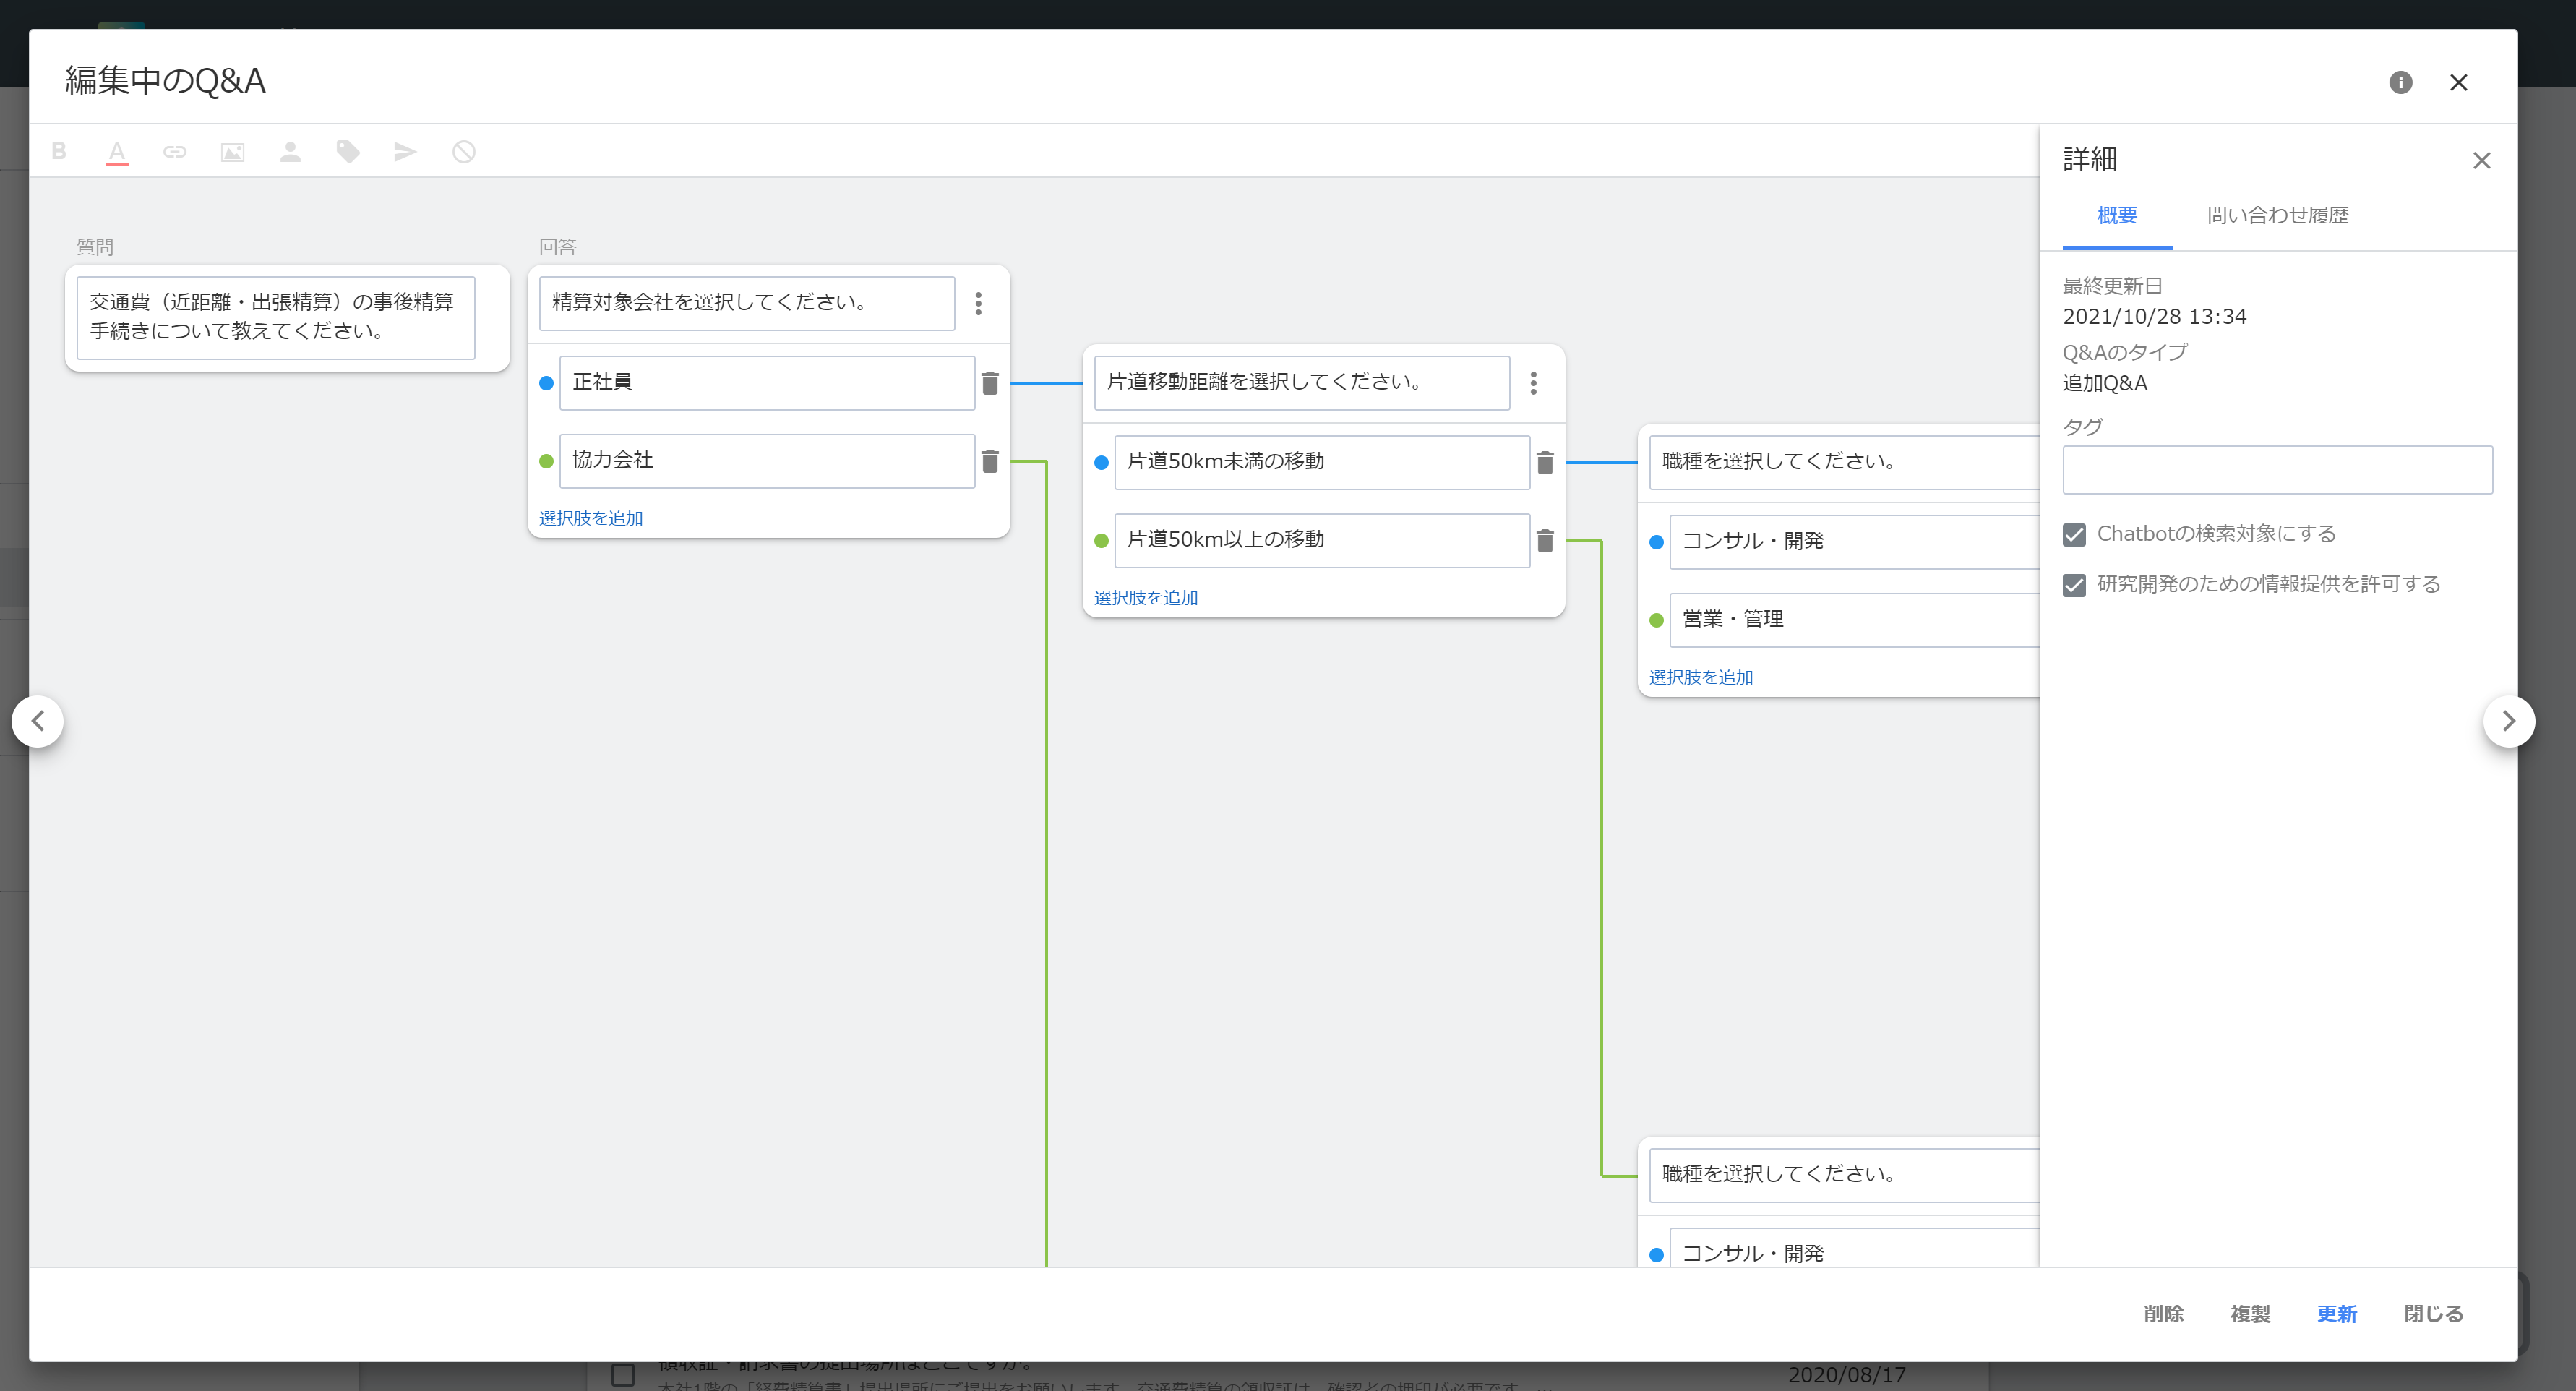Close the 詳細 side panel

(x=2481, y=160)
